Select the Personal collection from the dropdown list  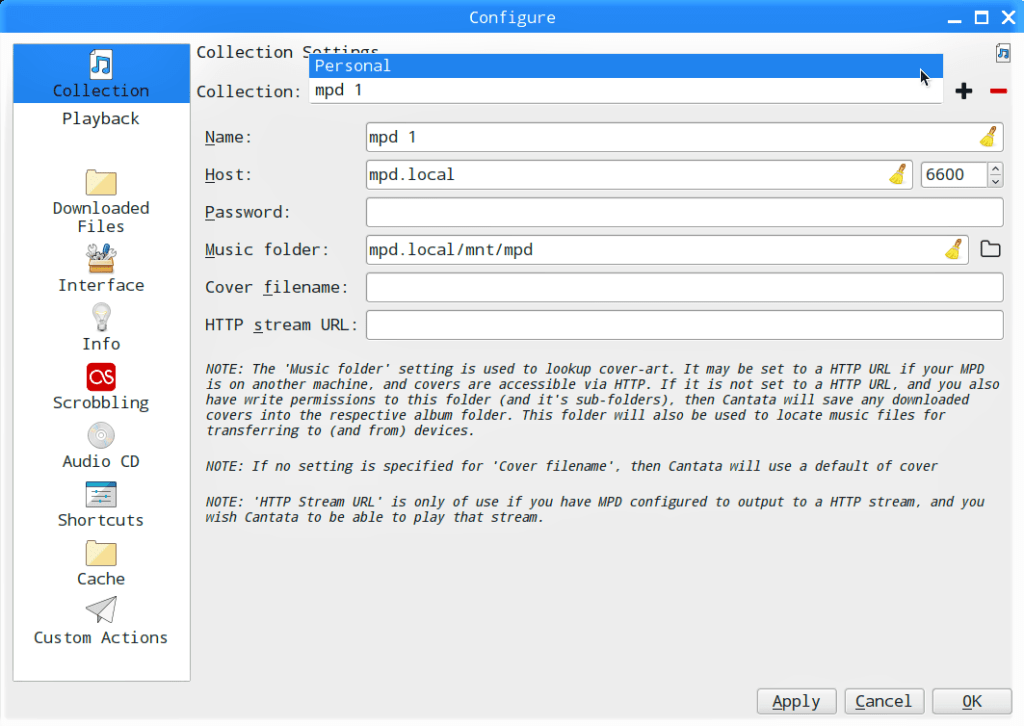pyautogui.click(x=626, y=66)
